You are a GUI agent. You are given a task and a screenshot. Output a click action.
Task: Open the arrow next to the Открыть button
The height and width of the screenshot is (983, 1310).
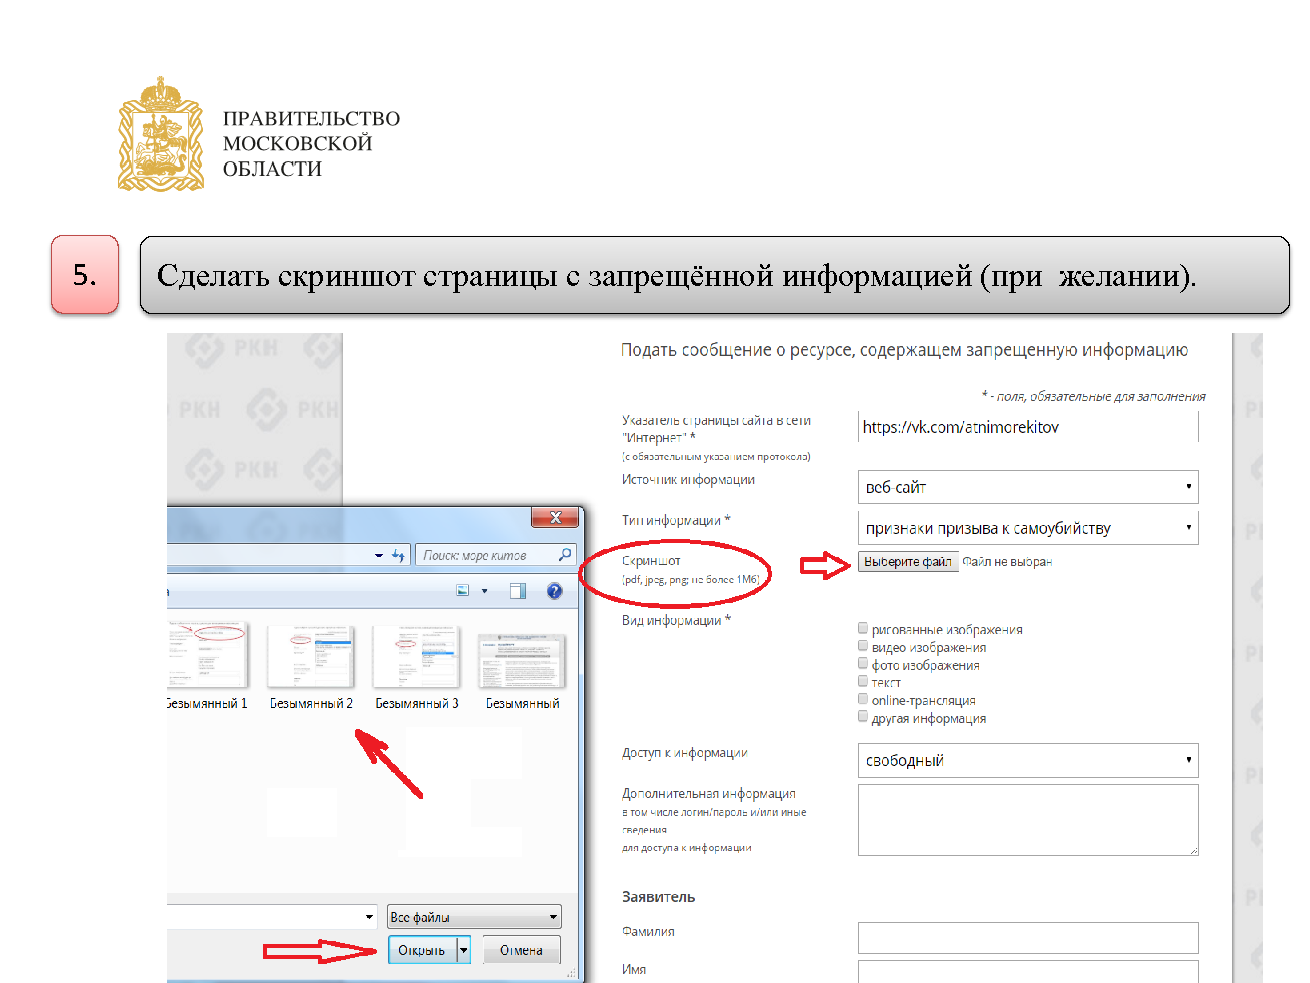[x=463, y=950]
